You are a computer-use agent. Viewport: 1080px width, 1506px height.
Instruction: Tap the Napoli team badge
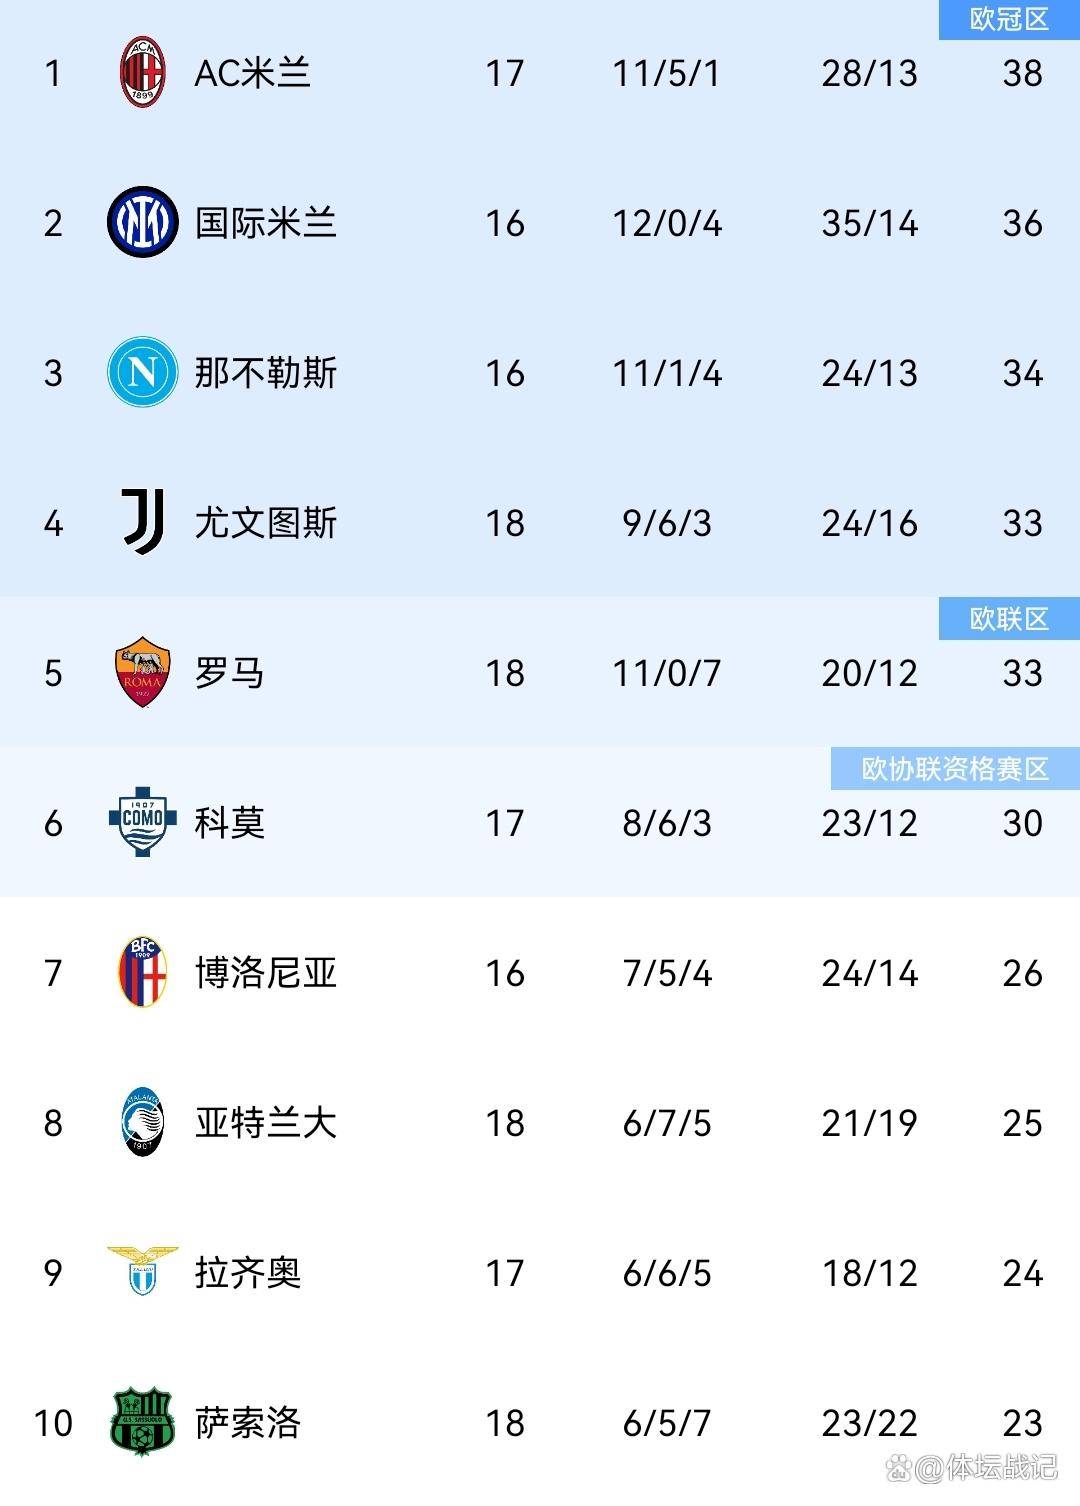(142, 372)
